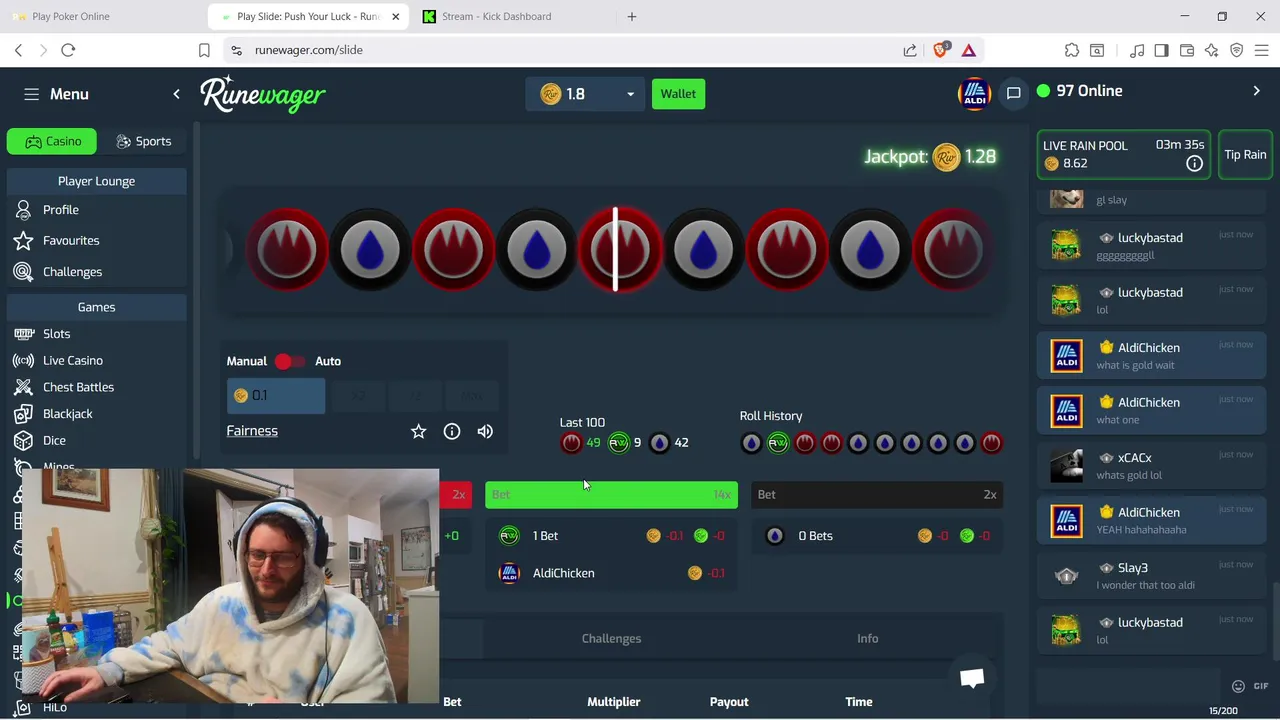Image resolution: width=1280 pixels, height=720 pixels.
Task: Open the Slots games
Action: pos(56,334)
